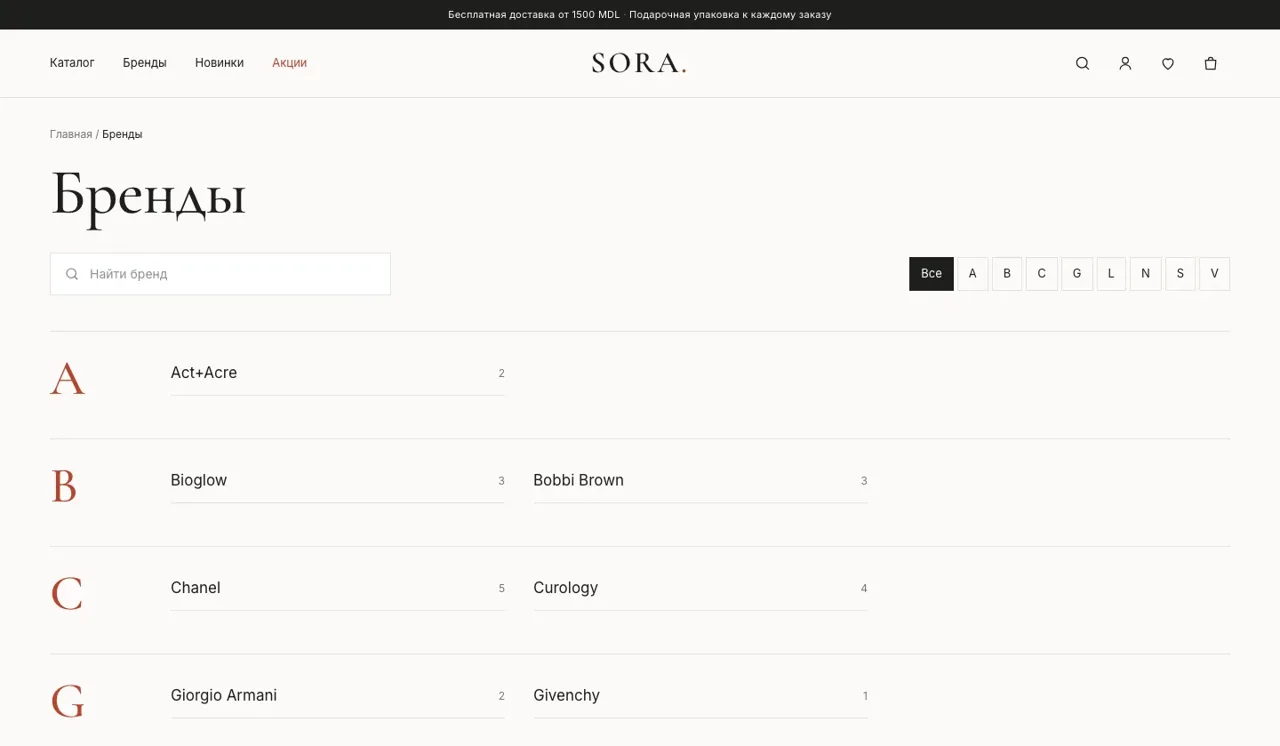Filter brands by letter B
Screen dimensions: 1280x746
click(1007, 274)
